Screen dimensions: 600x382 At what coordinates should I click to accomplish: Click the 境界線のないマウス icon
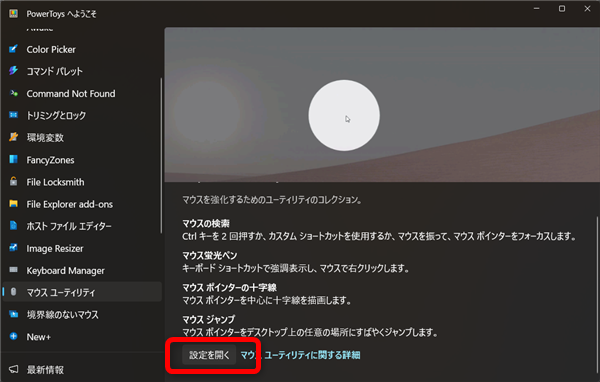tap(13, 314)
